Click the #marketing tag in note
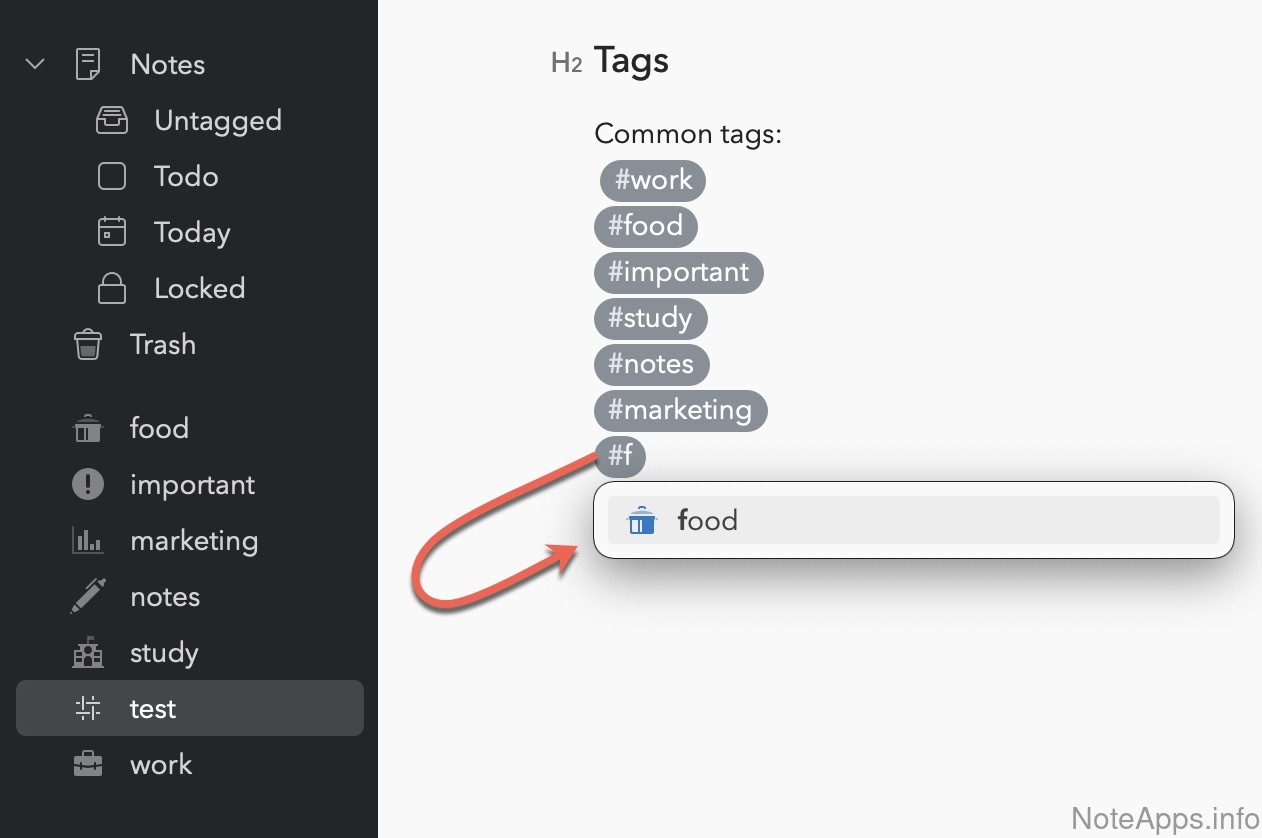The width and height of the screenshot is (1262, 838). [680, 410]
